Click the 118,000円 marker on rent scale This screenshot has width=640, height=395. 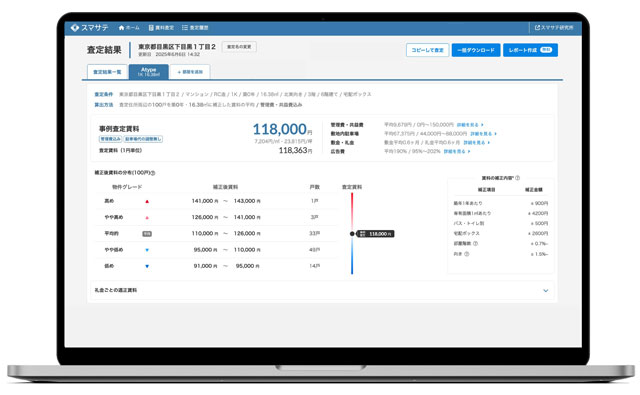click(375, 234)
